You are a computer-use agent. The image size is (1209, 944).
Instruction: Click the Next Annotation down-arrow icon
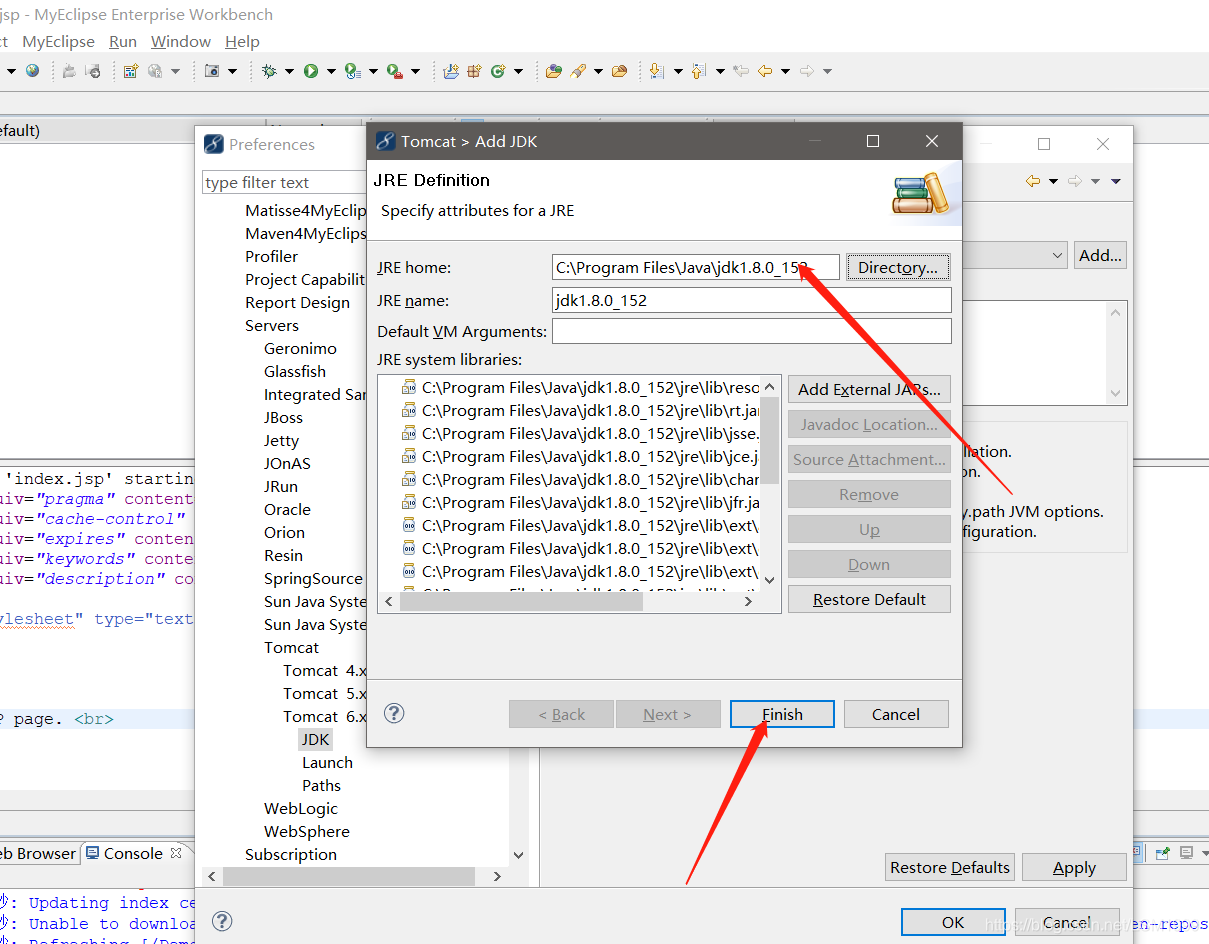(656, 71)
